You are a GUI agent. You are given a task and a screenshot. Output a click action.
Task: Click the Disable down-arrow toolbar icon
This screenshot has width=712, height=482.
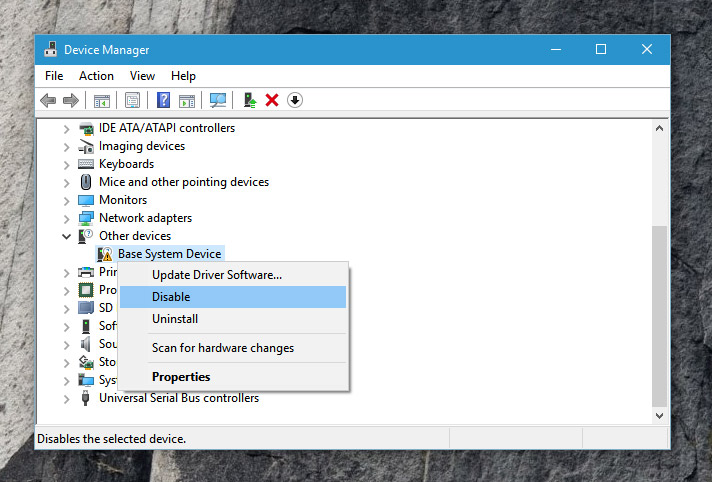295,100
